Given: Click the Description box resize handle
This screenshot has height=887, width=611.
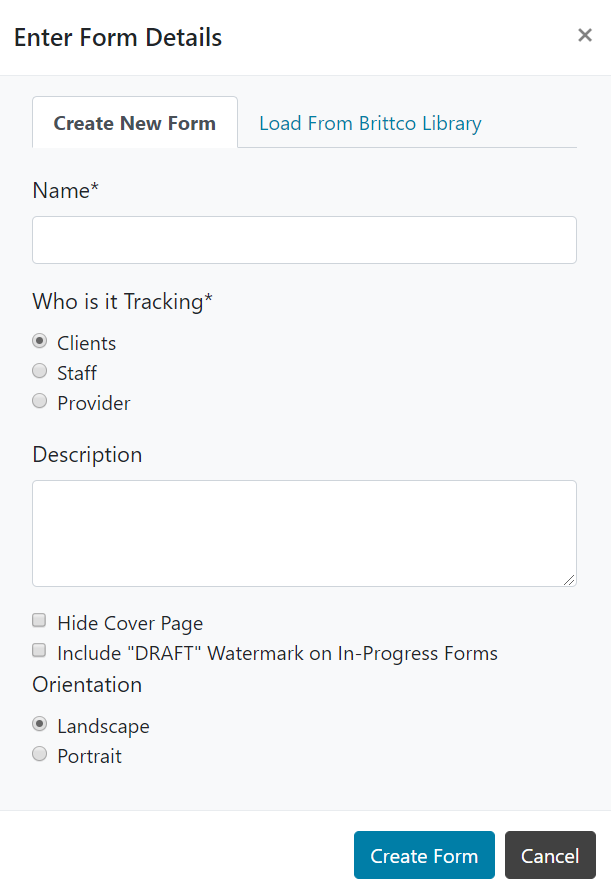Looking at the screenshot, I should click(569, 579).
